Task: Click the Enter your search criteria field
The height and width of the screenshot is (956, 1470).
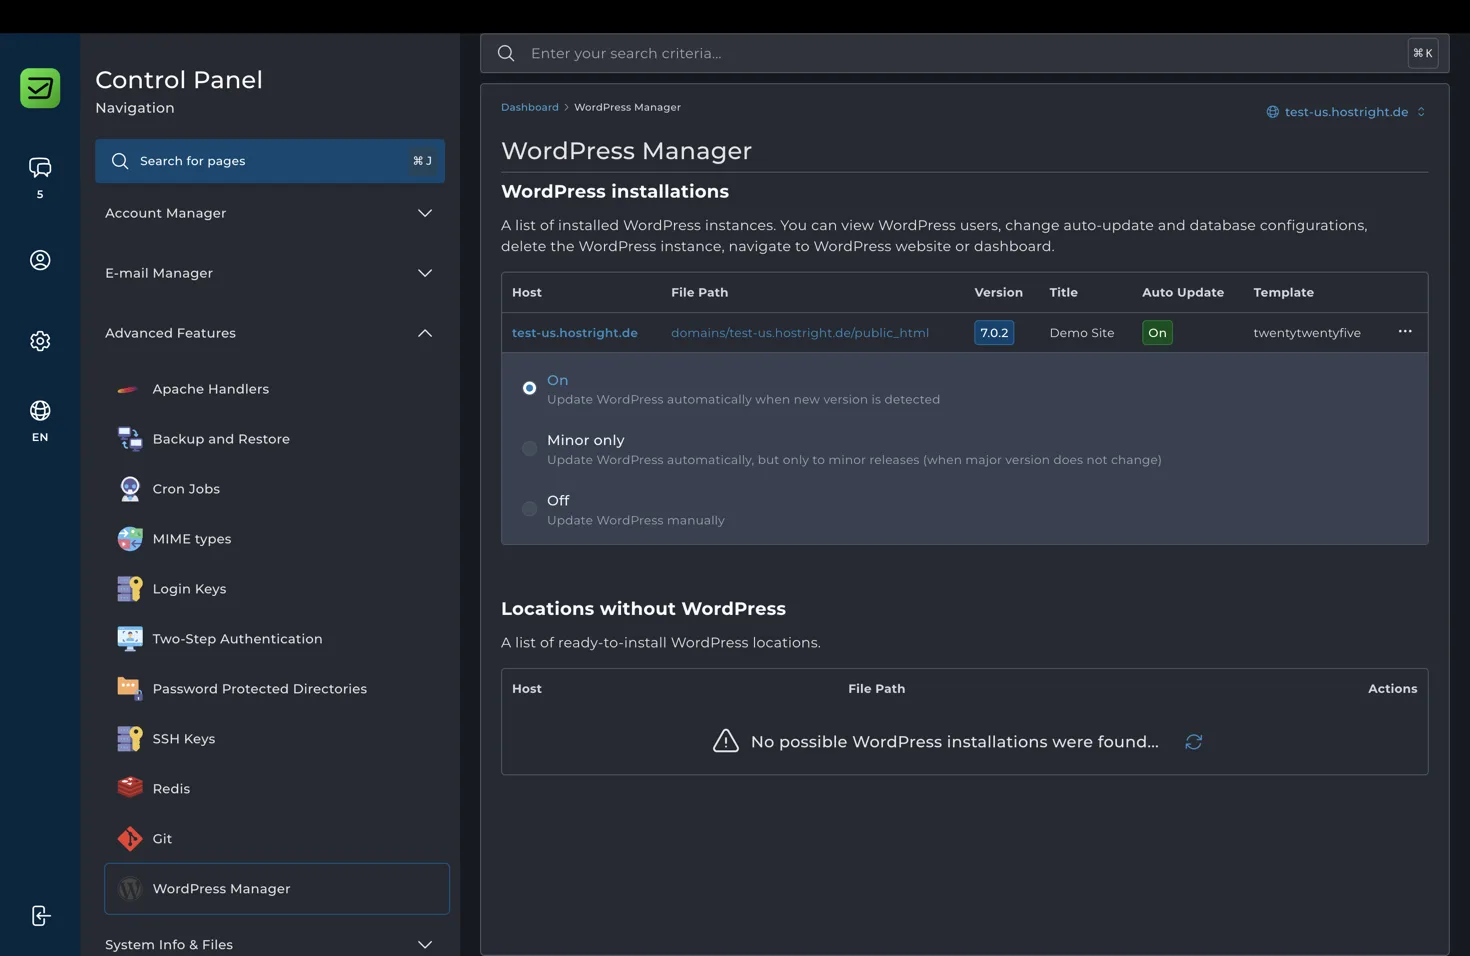Action: [964, 53]
